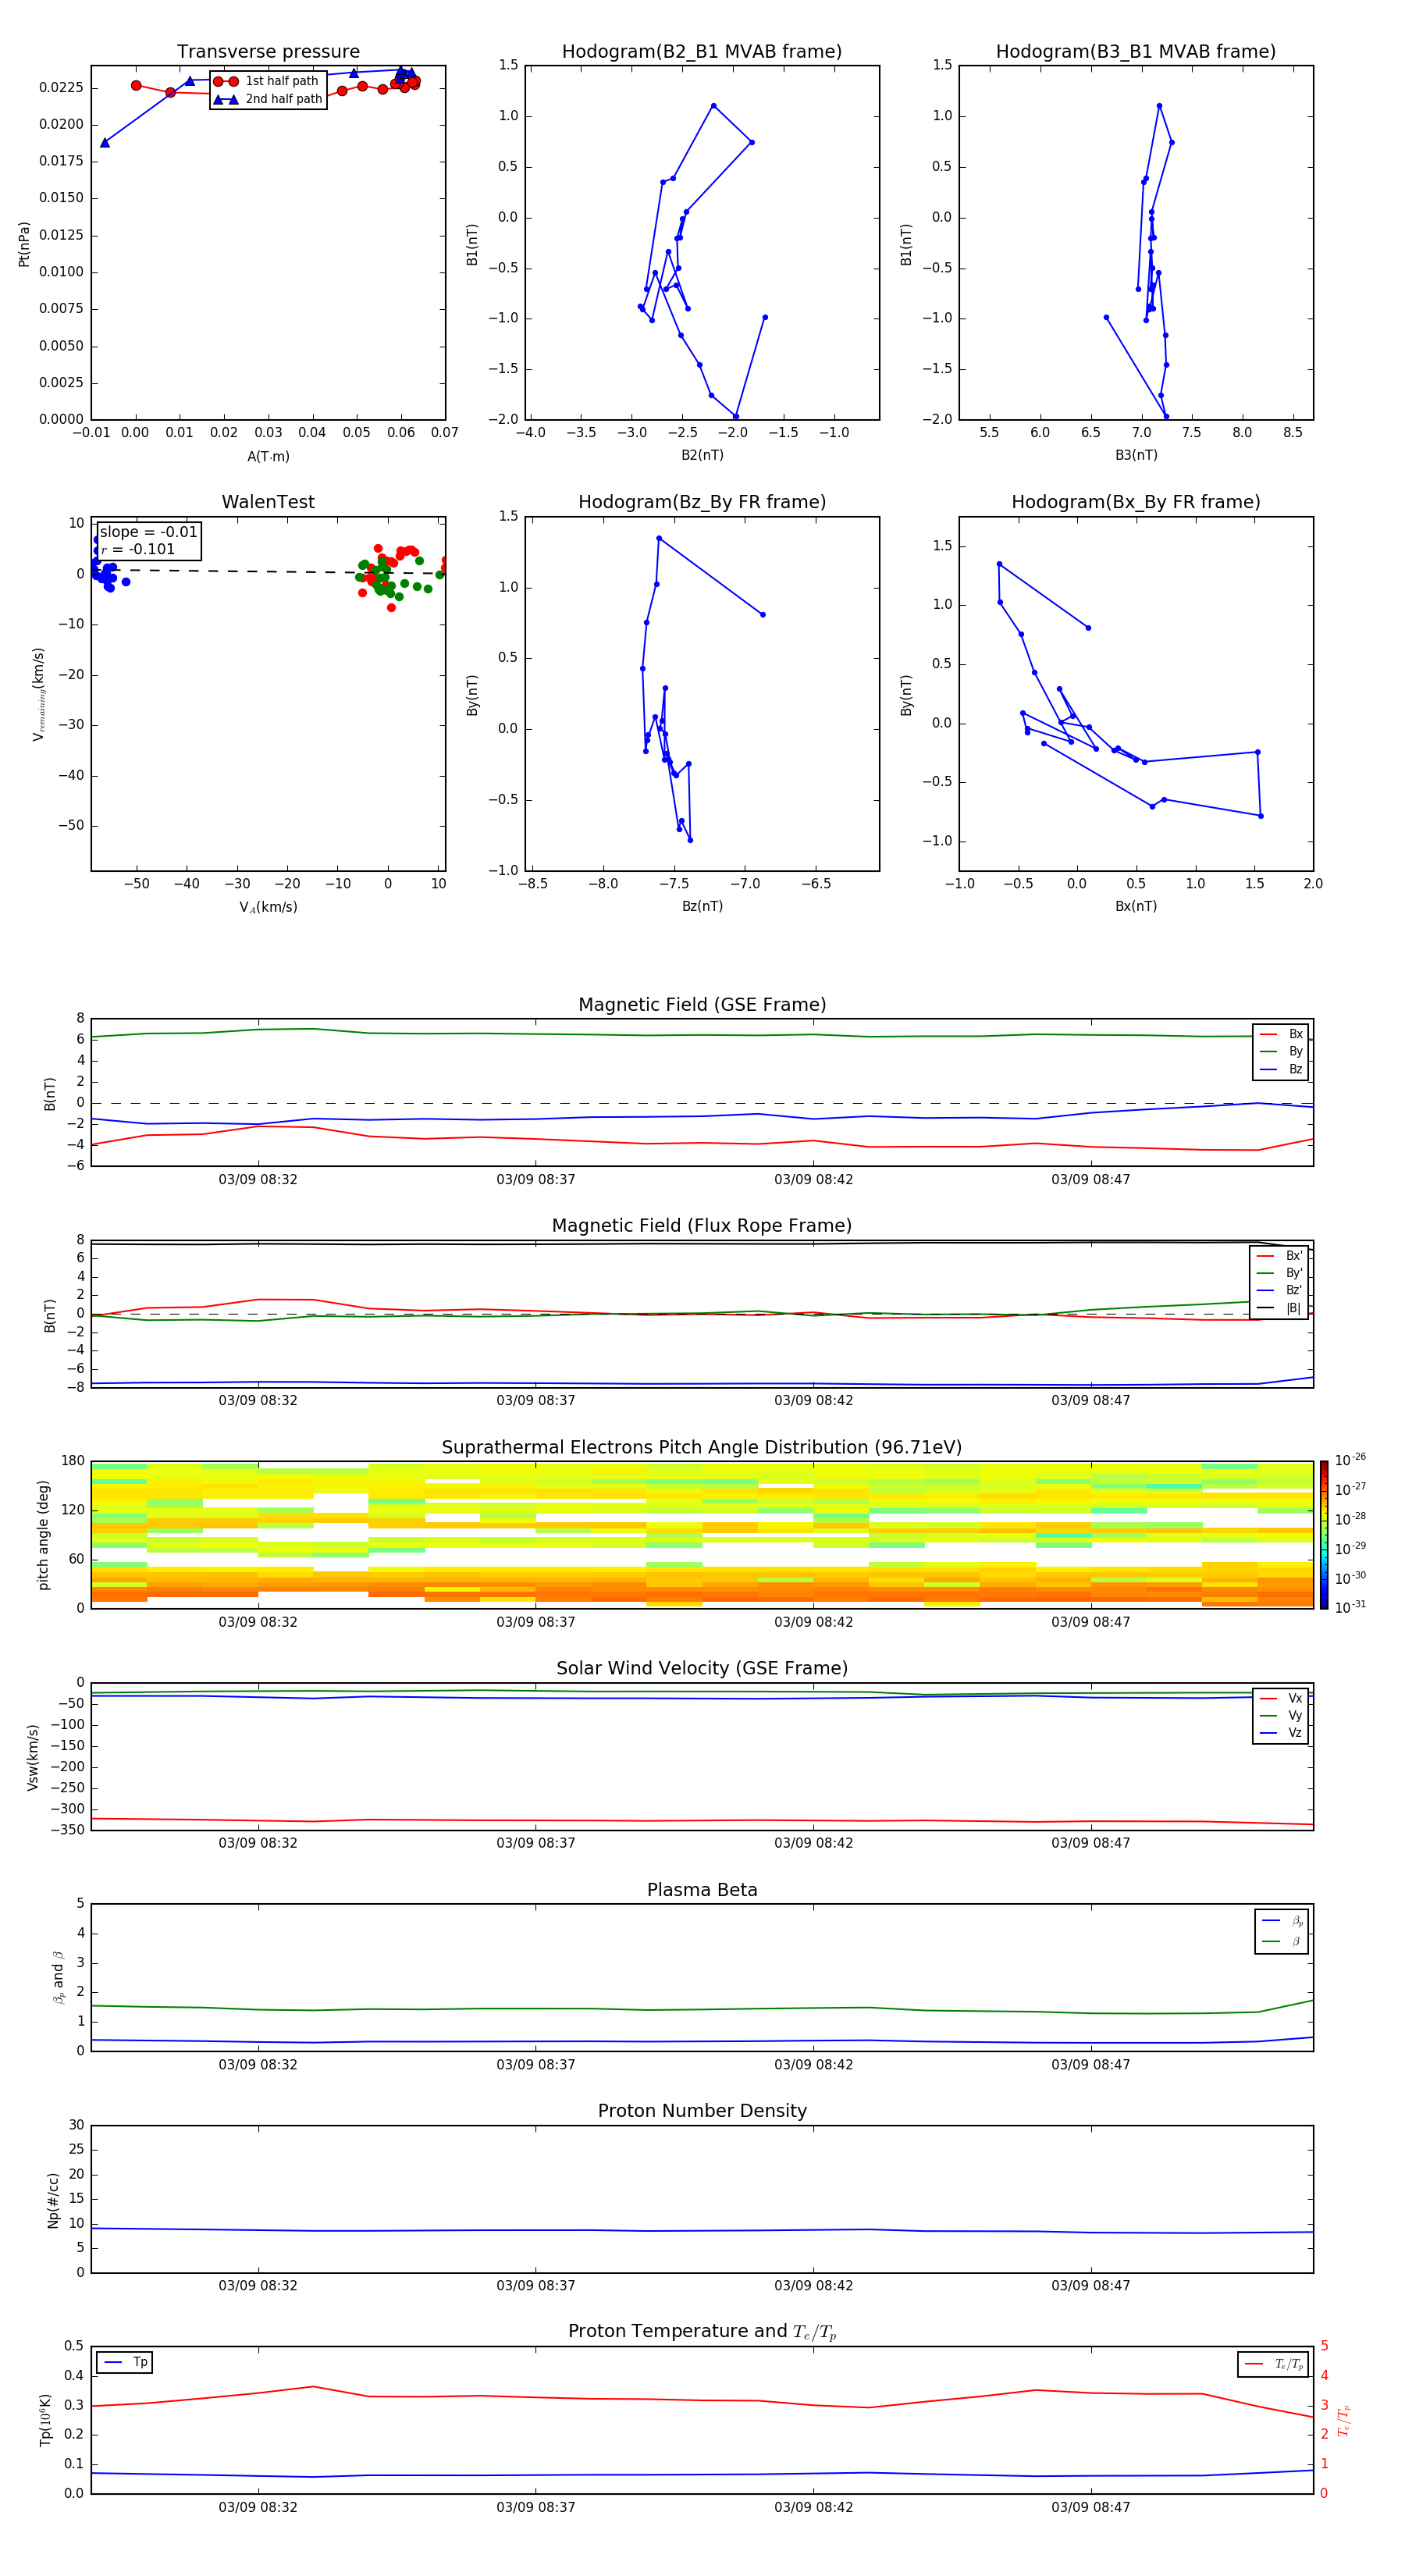Click the 'Hodogram(Bx_By FR frame)' title
1405x2576 pixels.
[x=1136, y=502]
